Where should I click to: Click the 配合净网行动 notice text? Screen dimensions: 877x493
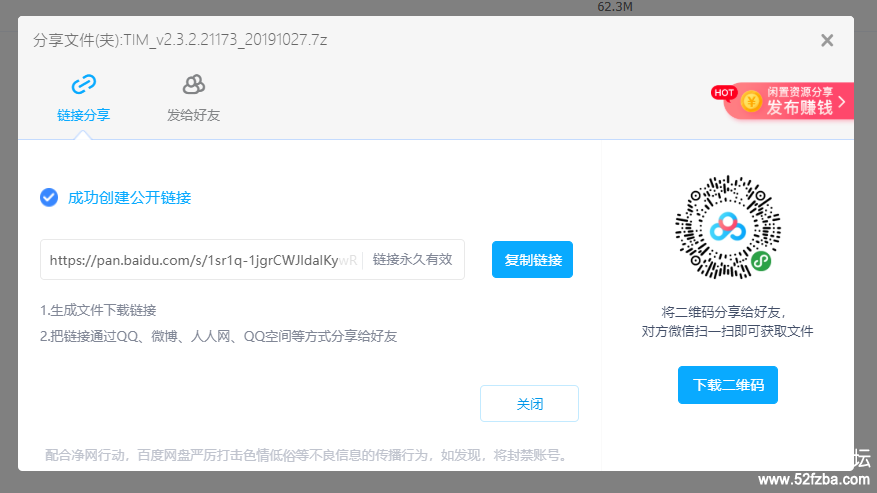pos(307,455)
